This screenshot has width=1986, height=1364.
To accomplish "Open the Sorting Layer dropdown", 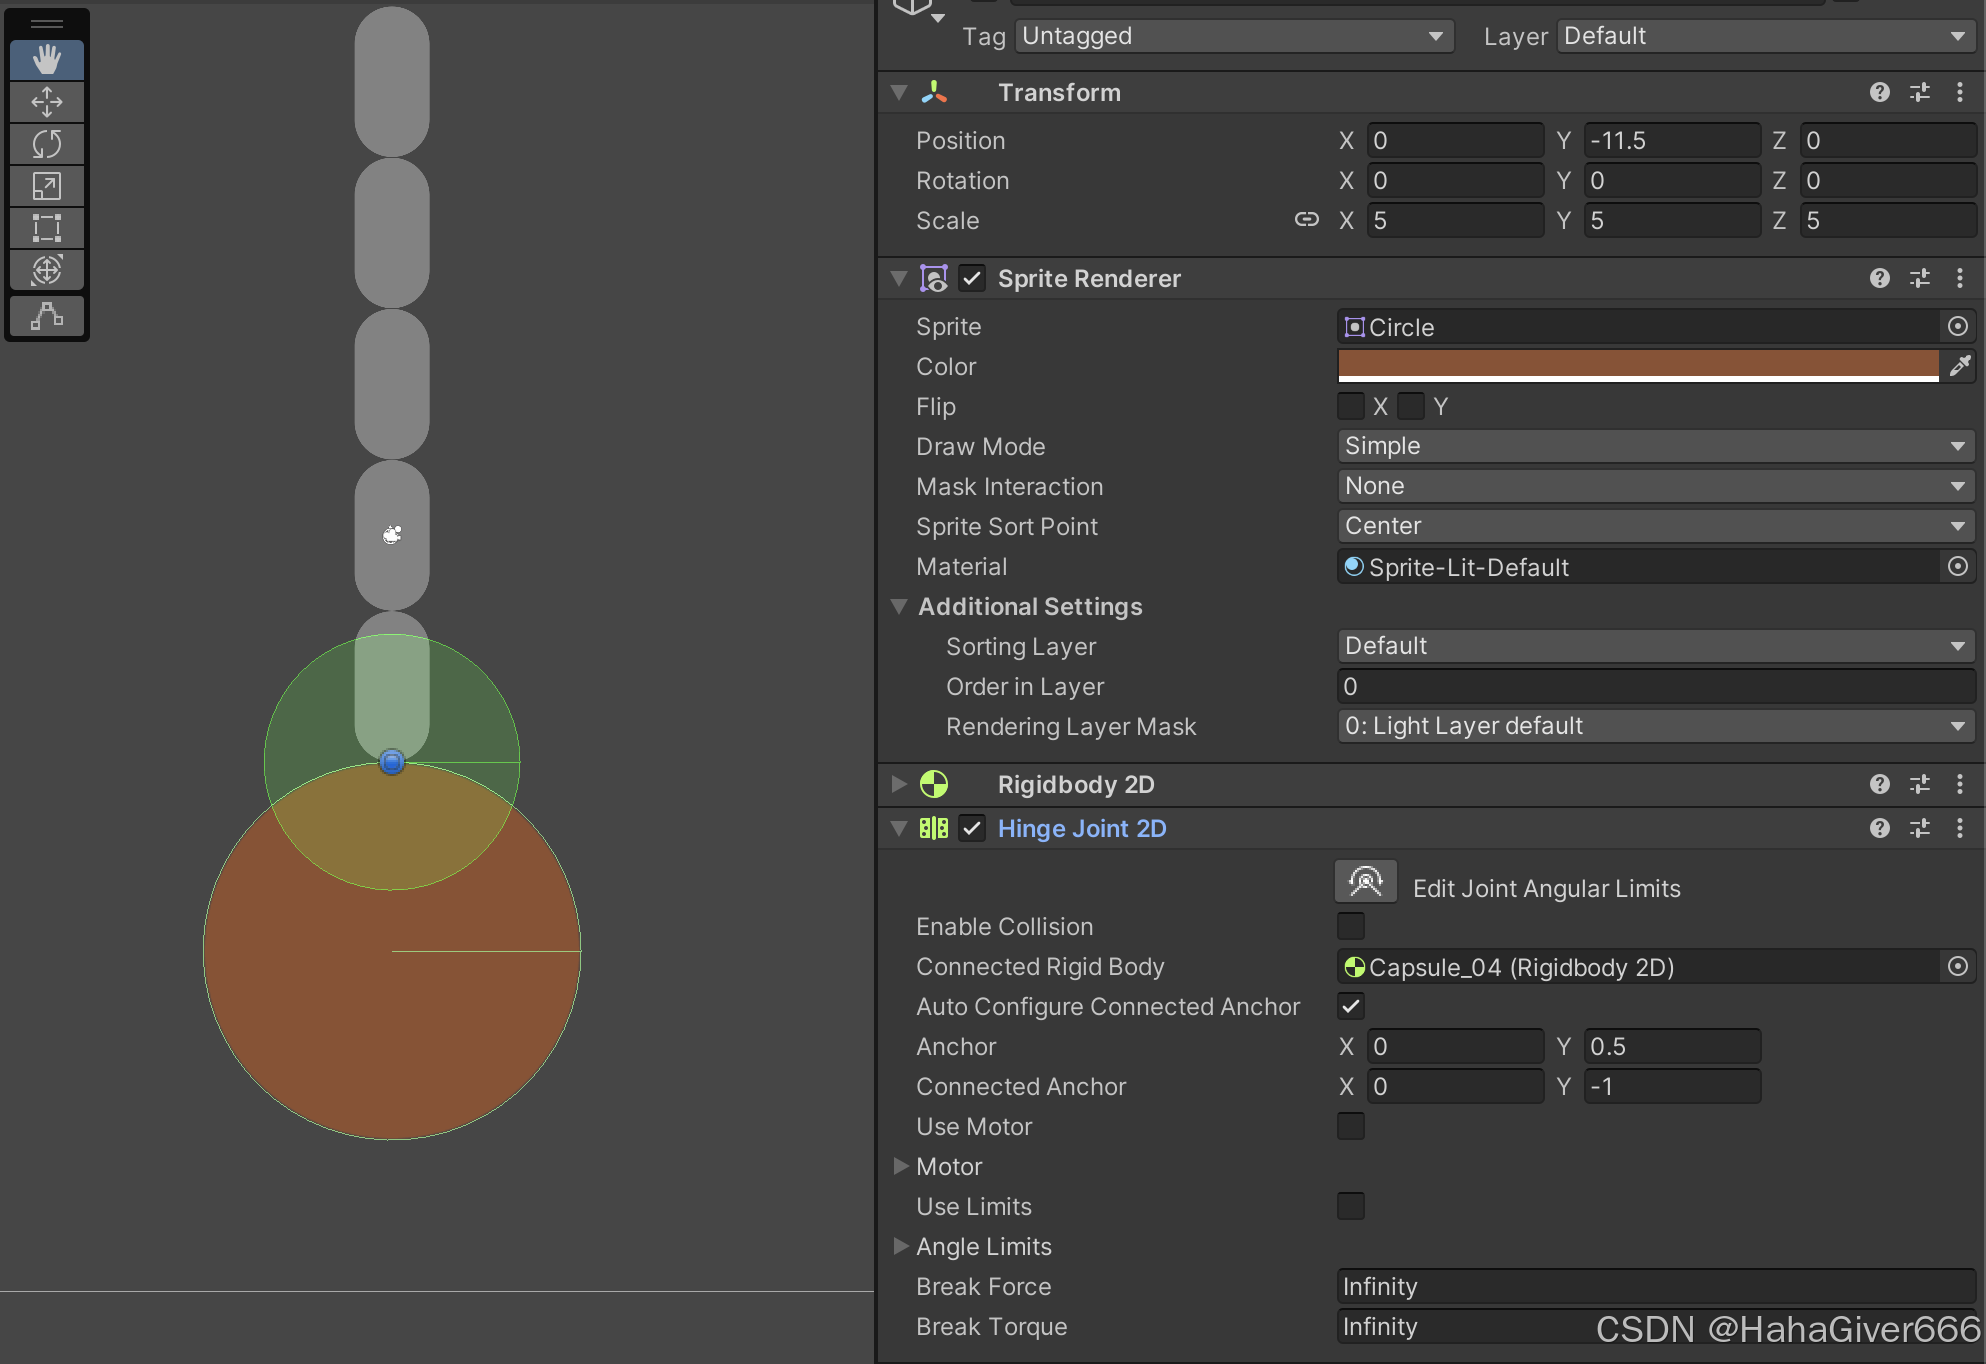I will [x=1655, y=646].
